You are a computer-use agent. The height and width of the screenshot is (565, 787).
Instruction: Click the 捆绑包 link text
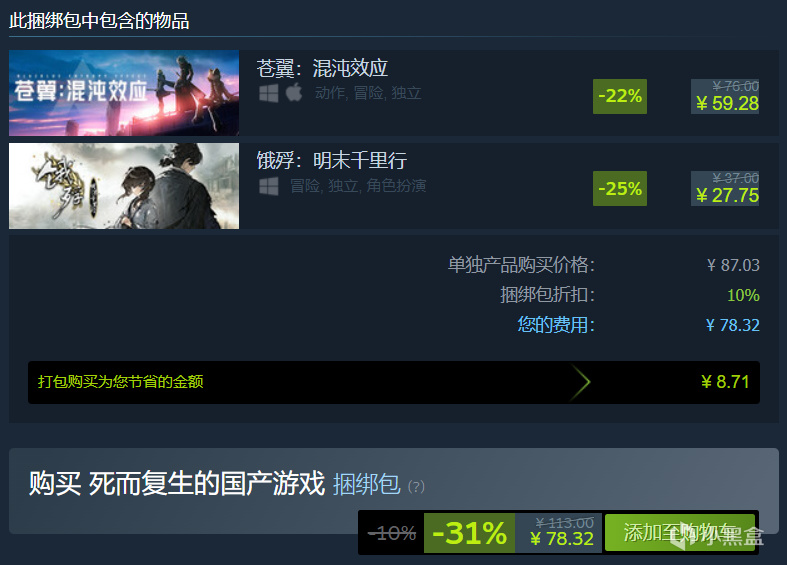coord(367,485)
